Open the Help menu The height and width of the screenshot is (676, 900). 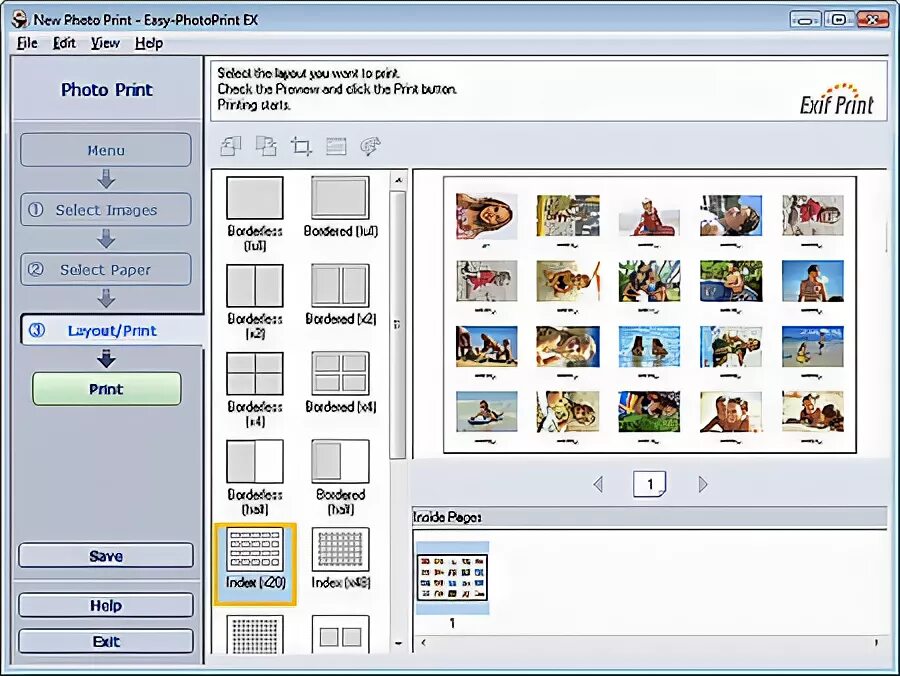[x=149, y=43]
